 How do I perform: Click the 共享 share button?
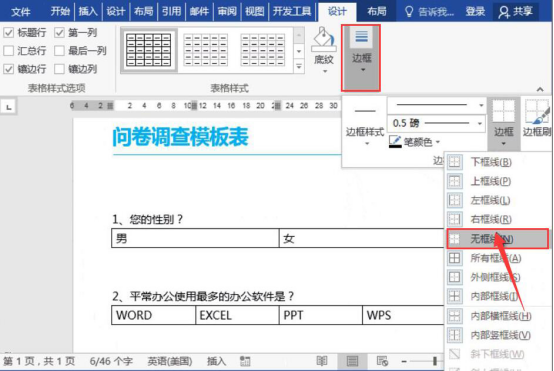(x=515, y=12)
